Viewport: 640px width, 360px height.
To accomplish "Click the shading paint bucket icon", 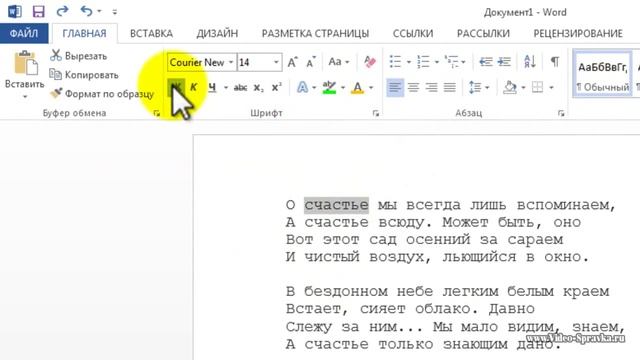I will click(x=509, y=87).
